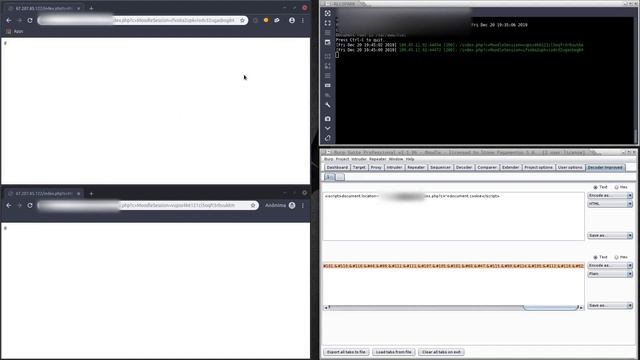Open the profile avatar in the top Chrome window
Screen dimensions: 640x360
[292, 20]
